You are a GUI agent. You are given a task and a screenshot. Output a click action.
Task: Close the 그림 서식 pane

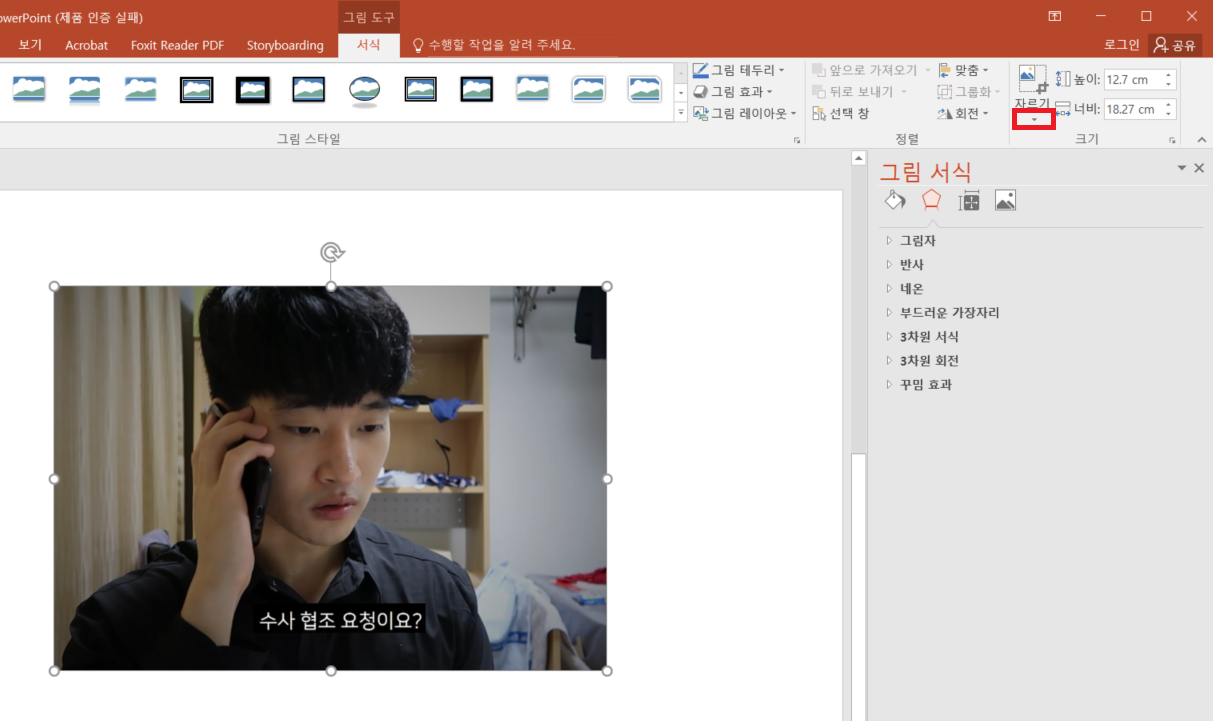(x=1199, y=168)
